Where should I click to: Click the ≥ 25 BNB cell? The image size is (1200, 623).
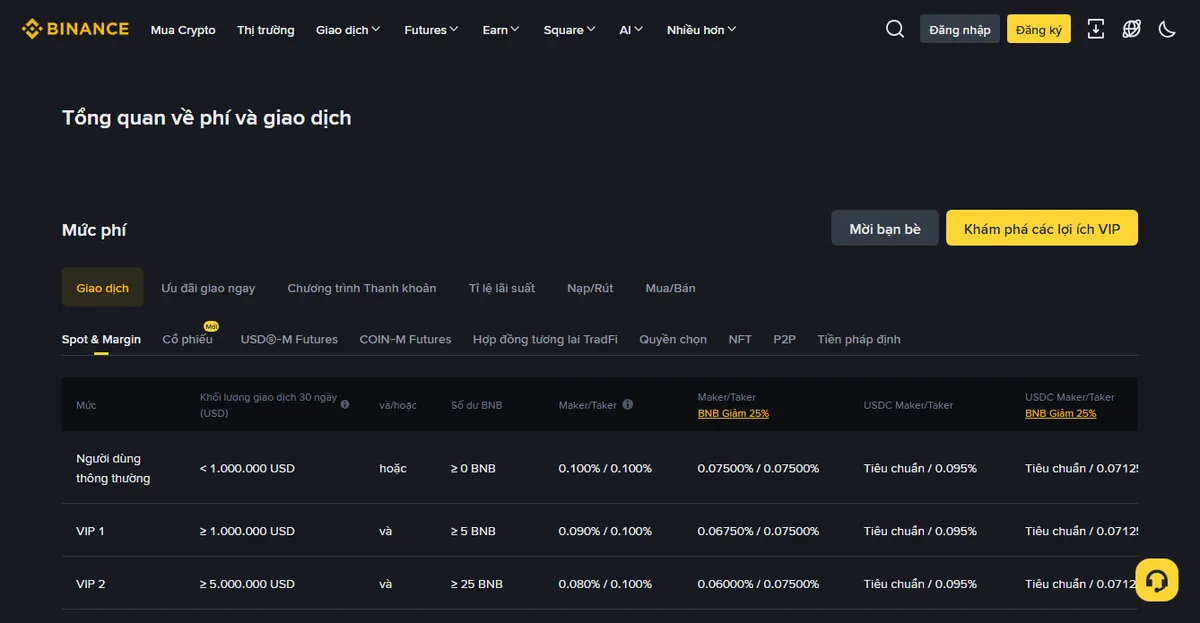click(x=477, y=584)
